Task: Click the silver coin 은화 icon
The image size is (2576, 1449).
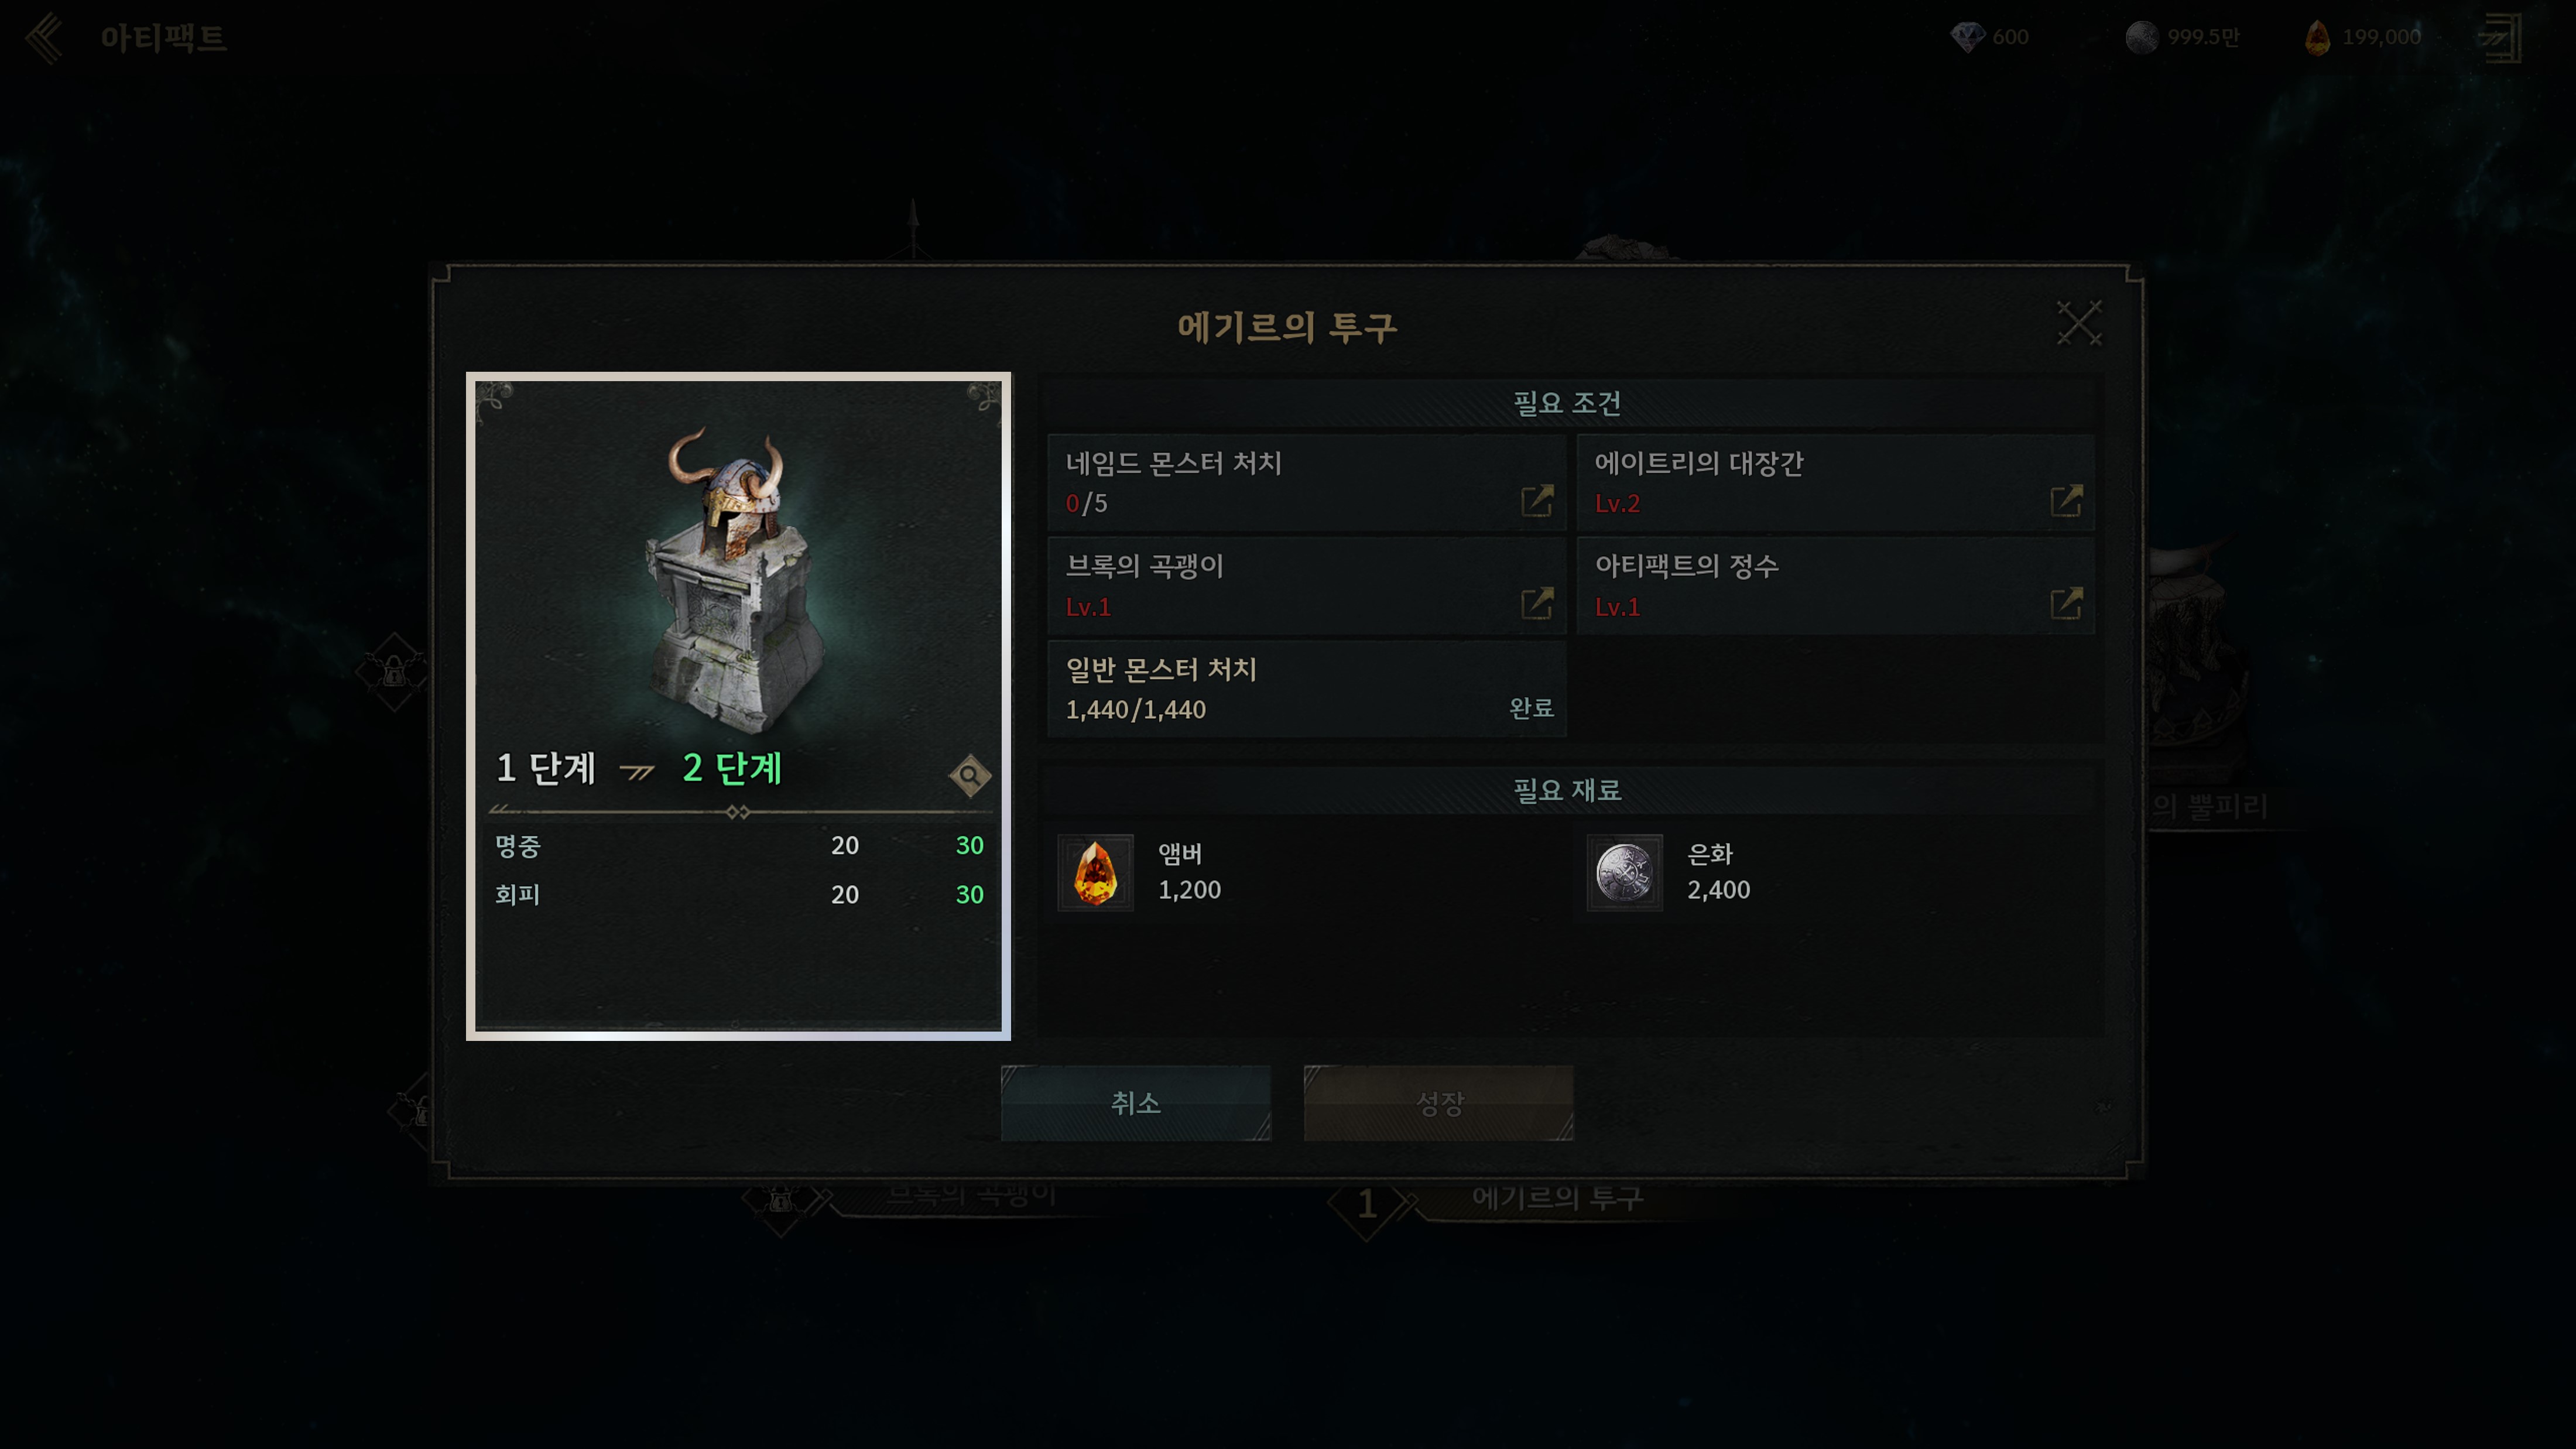Action: [x=1624, y=872]
